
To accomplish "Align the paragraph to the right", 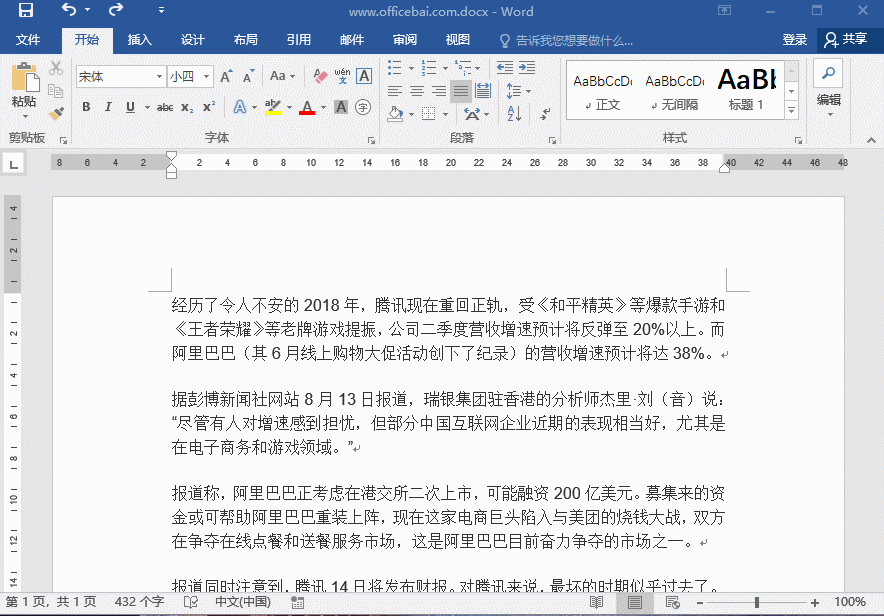I will (439, 91).
